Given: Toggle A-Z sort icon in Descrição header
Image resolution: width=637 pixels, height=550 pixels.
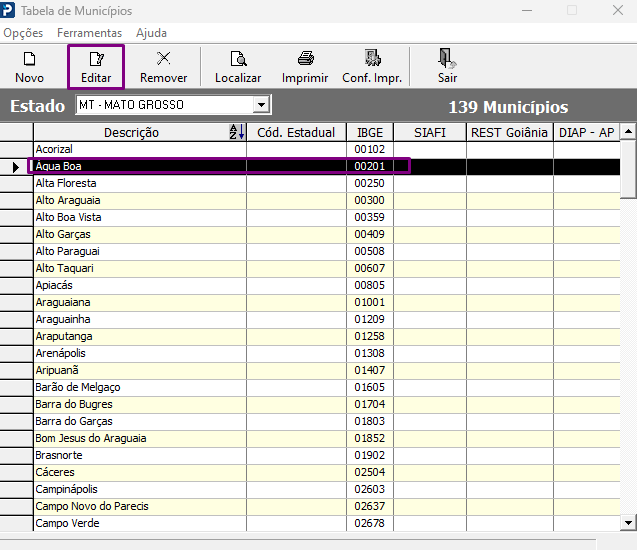Looking at the screenshot, I should 237,132.
